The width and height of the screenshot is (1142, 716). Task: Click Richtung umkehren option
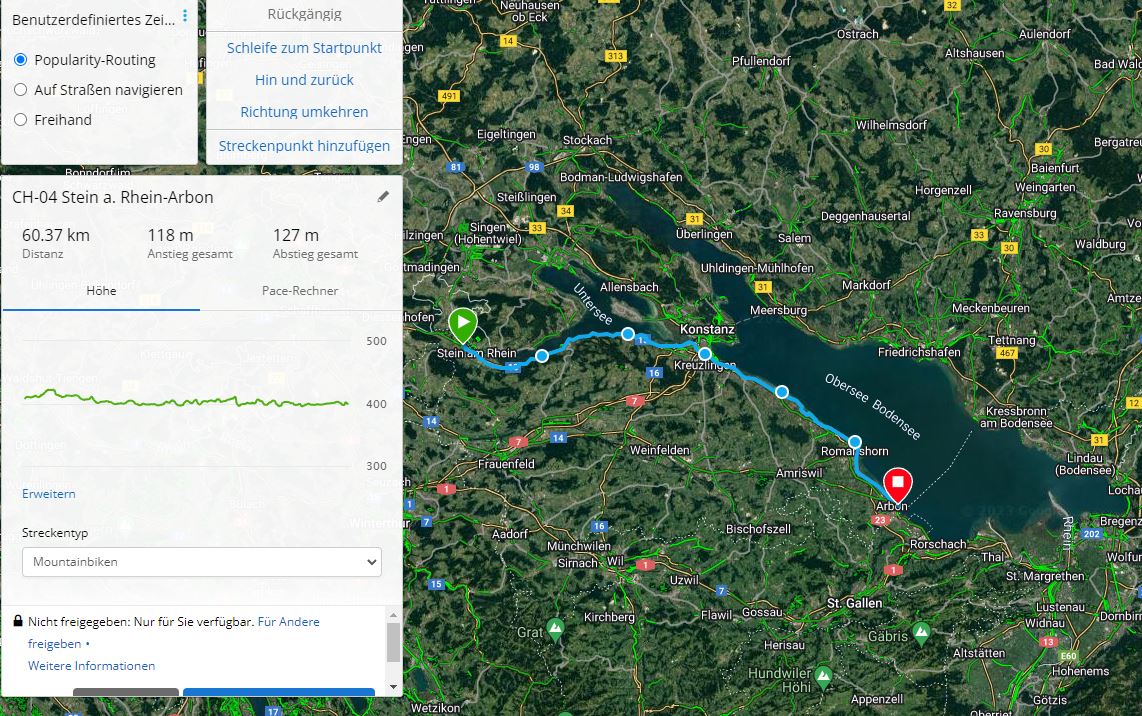point(304,112)
